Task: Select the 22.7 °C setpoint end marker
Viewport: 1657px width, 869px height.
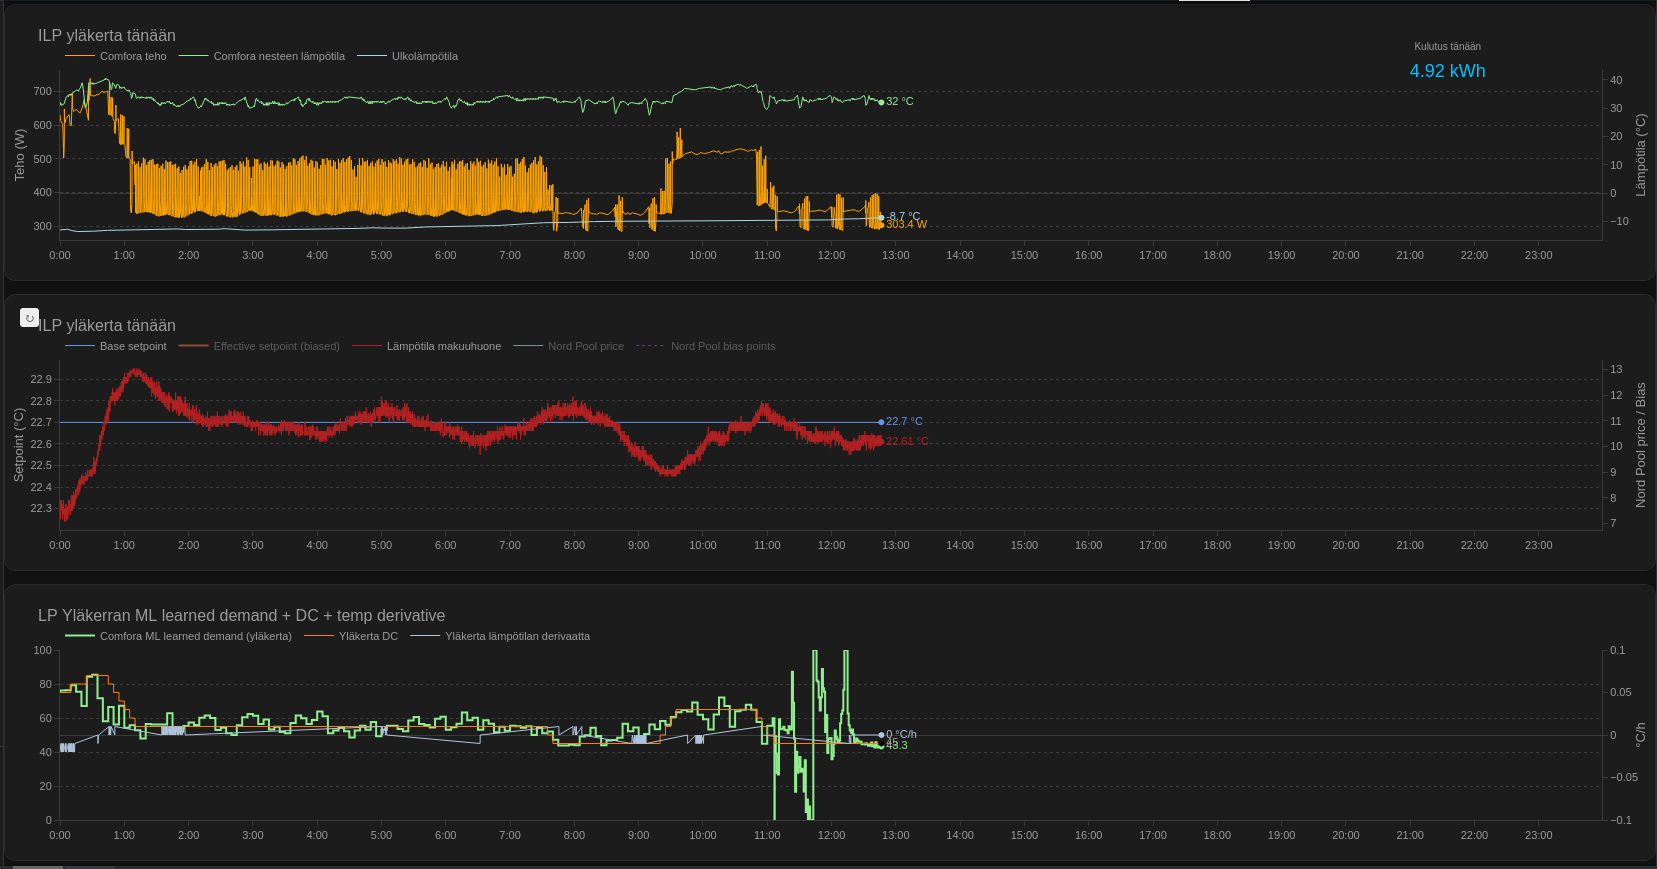Action: click(x=881, y=422)
